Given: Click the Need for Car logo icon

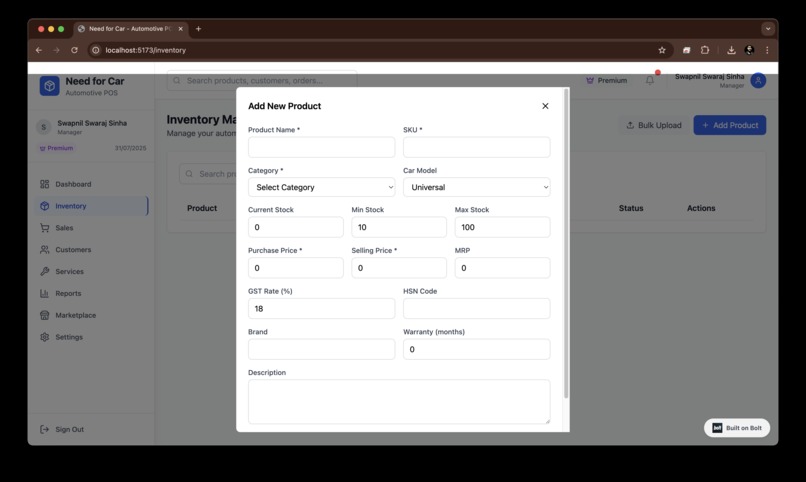Looking at the screenshot, I should pyautogui.click(x=49, y=86).
